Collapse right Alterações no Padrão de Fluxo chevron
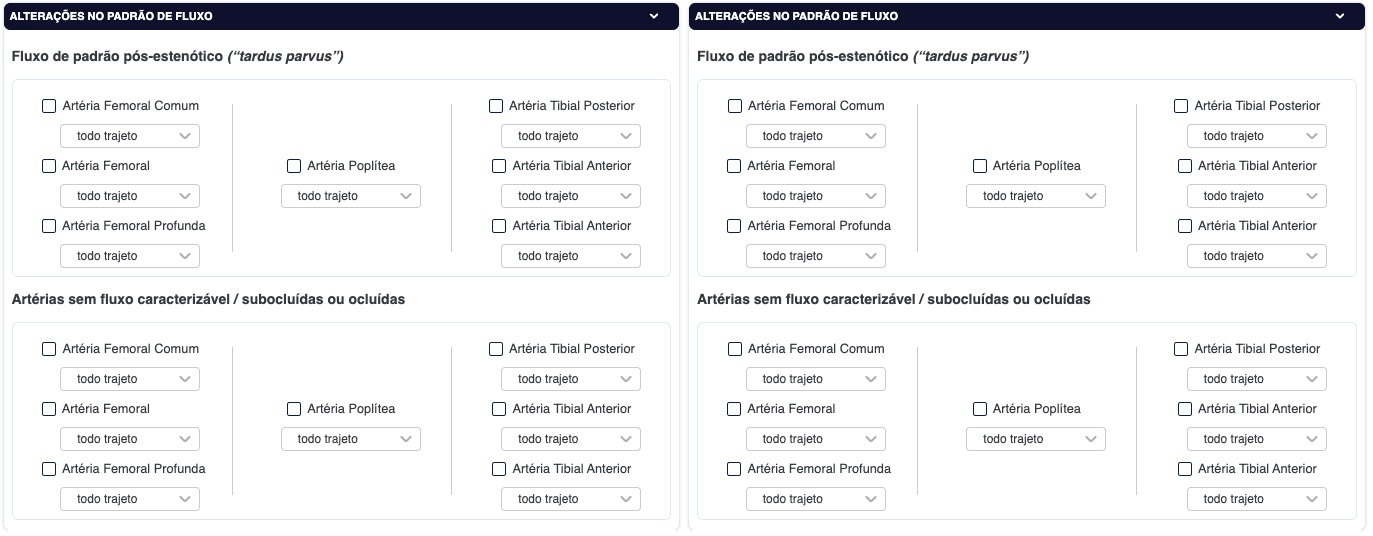This screenshot has width=1373, height=536. (x=1339, y=16)
